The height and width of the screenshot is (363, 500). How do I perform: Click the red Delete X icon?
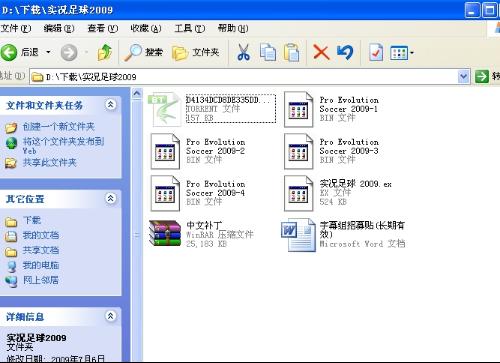pos(321,52)
